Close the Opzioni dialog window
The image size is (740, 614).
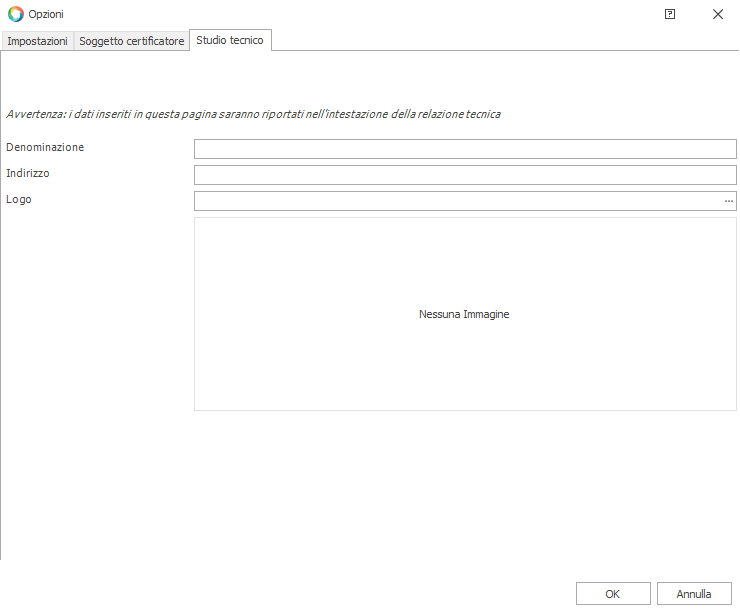[717, 14]
